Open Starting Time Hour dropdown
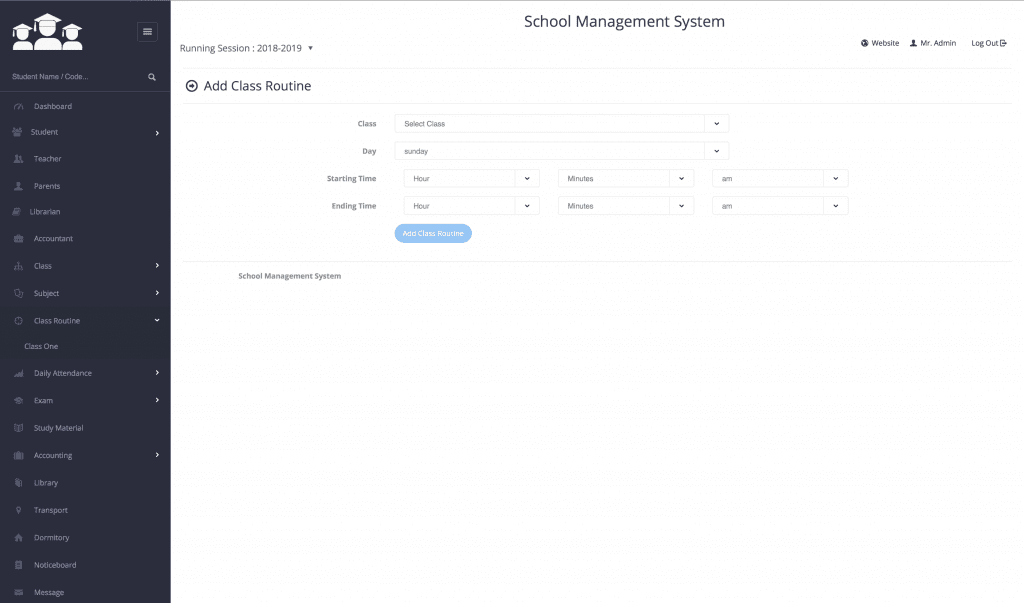 [472, 178]
